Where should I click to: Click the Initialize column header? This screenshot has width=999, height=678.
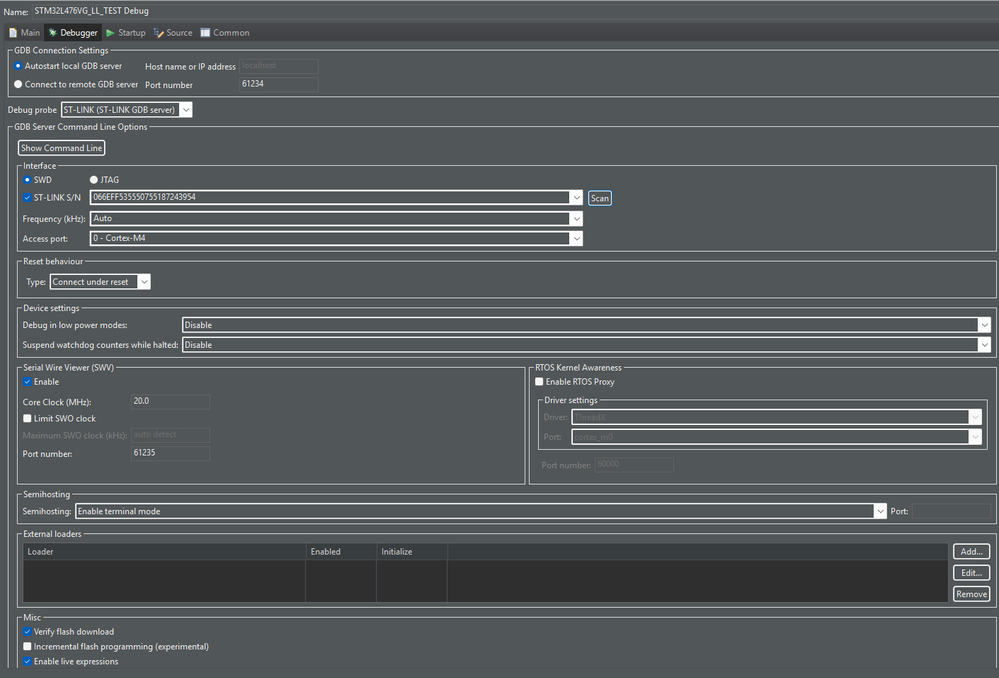(x=412, y=552)
